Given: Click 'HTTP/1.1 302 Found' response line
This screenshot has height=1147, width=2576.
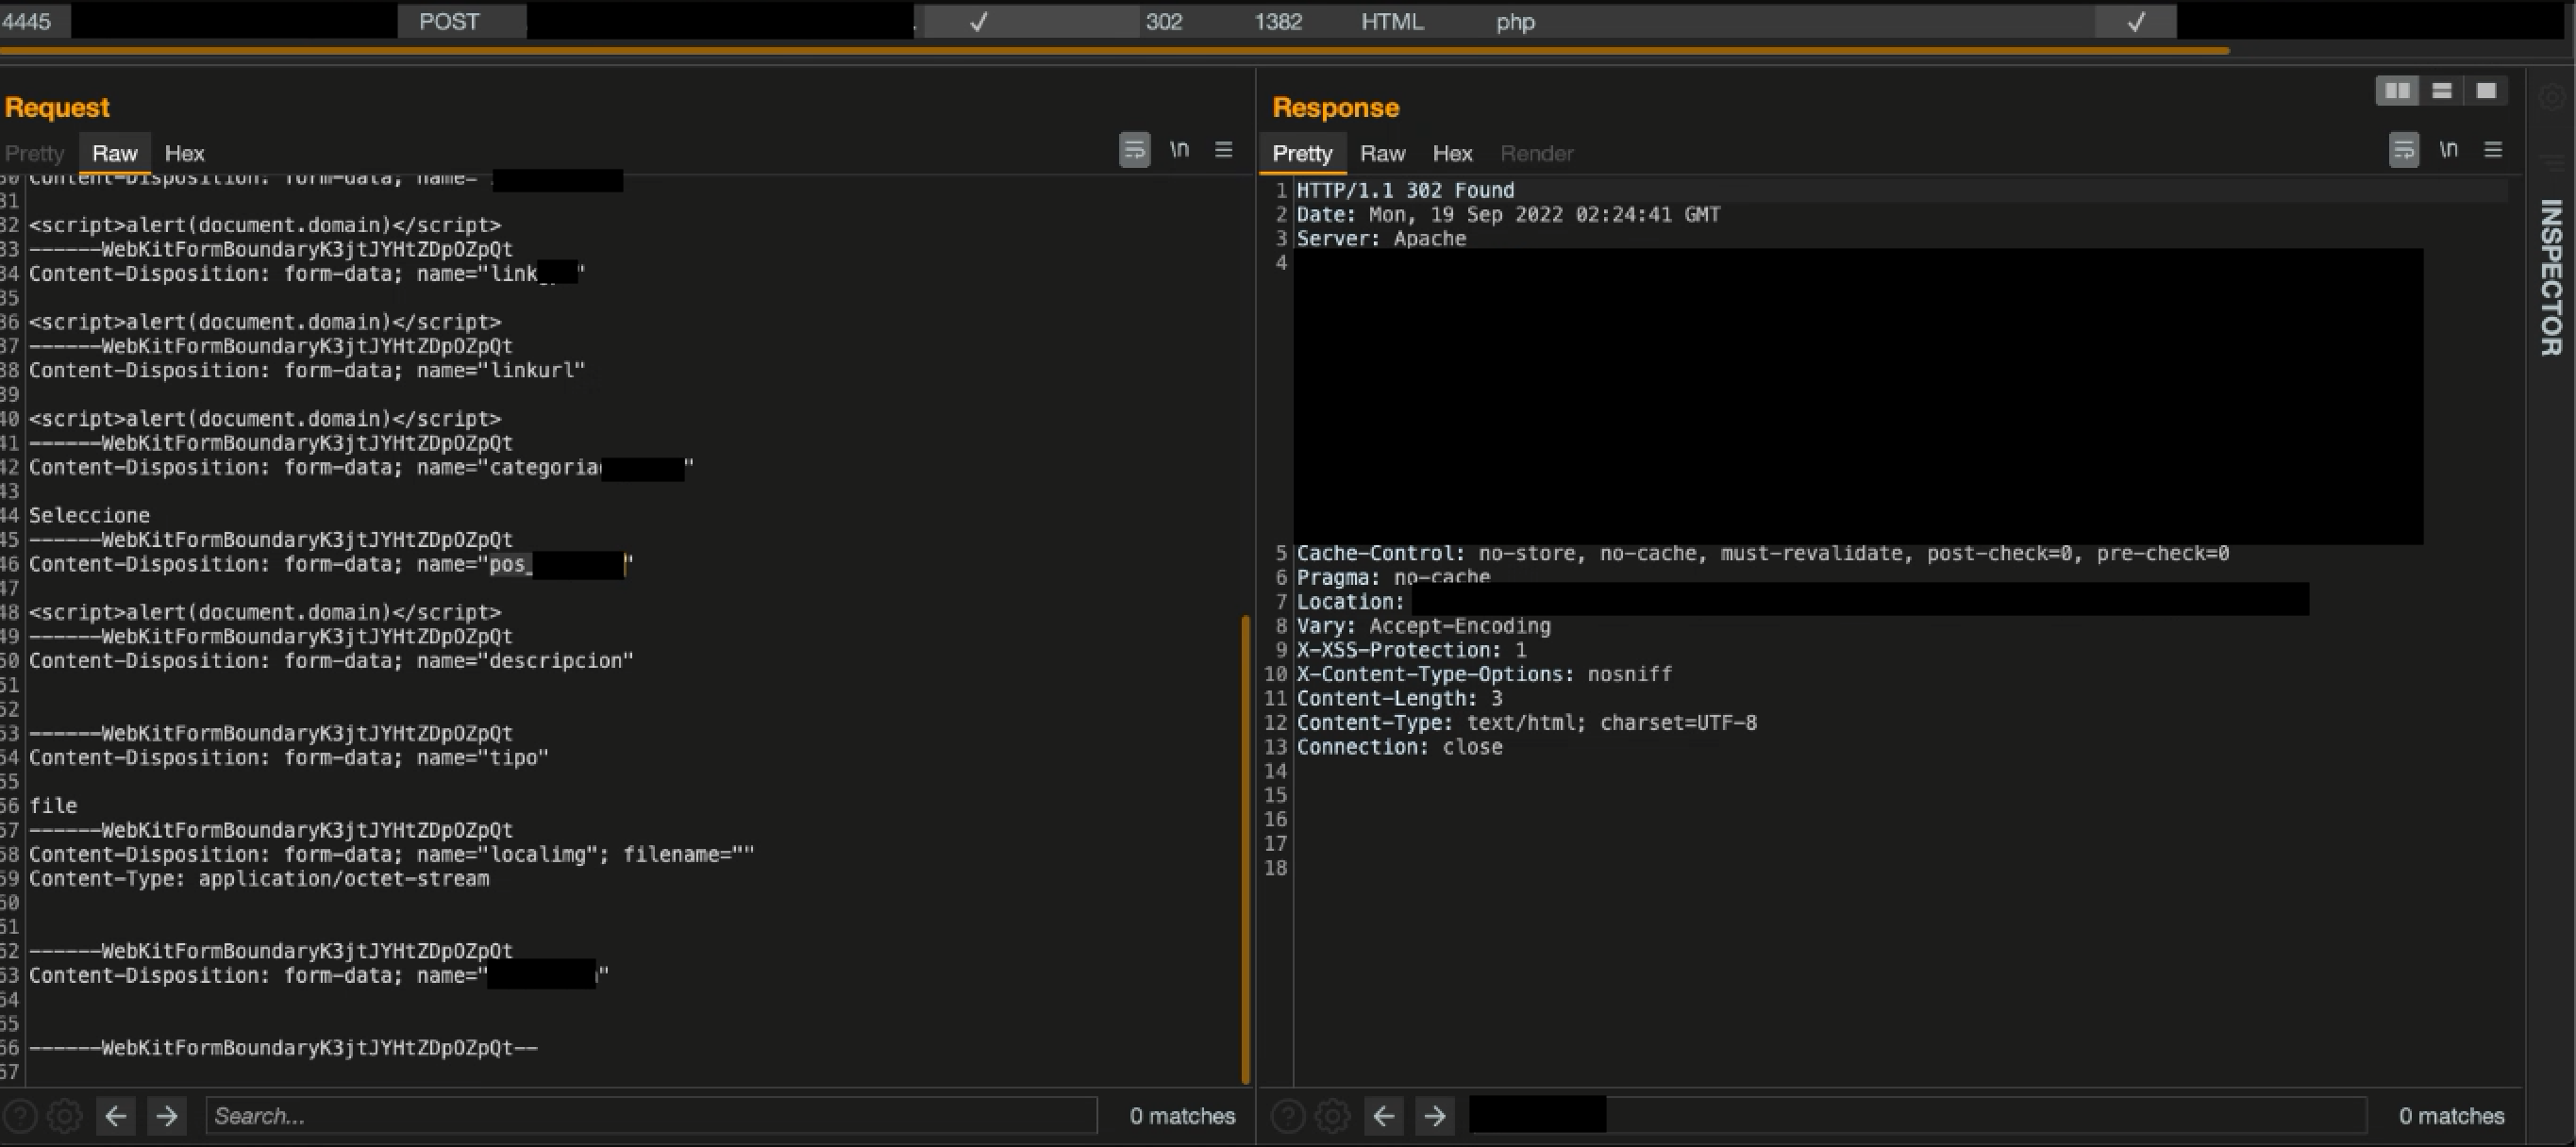Looking at the screenshot, I should 1405,190.
